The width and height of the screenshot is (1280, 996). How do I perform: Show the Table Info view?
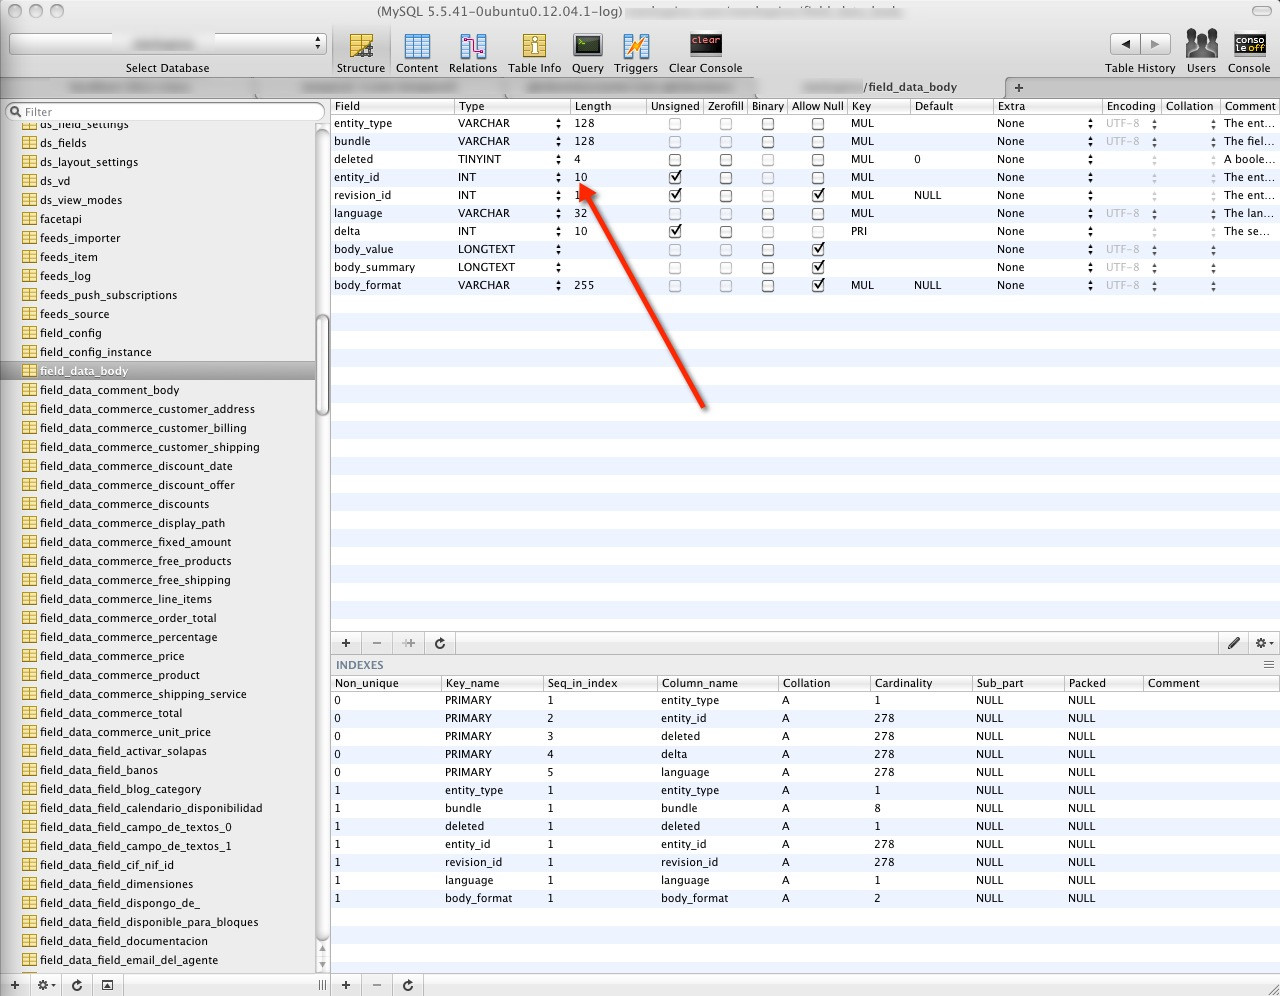click(x=534, y=53)
